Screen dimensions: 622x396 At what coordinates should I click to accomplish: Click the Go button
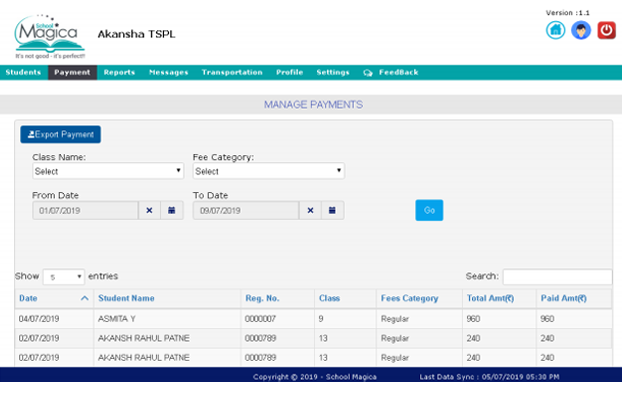coord(429,210)
